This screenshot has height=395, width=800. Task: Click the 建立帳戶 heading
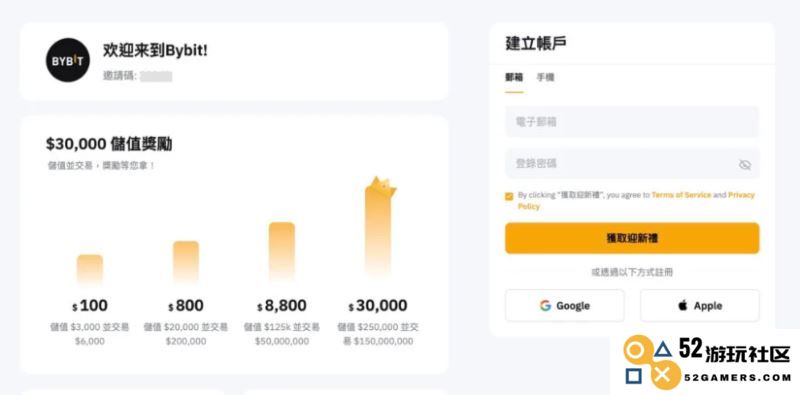(x=536, y=43)
